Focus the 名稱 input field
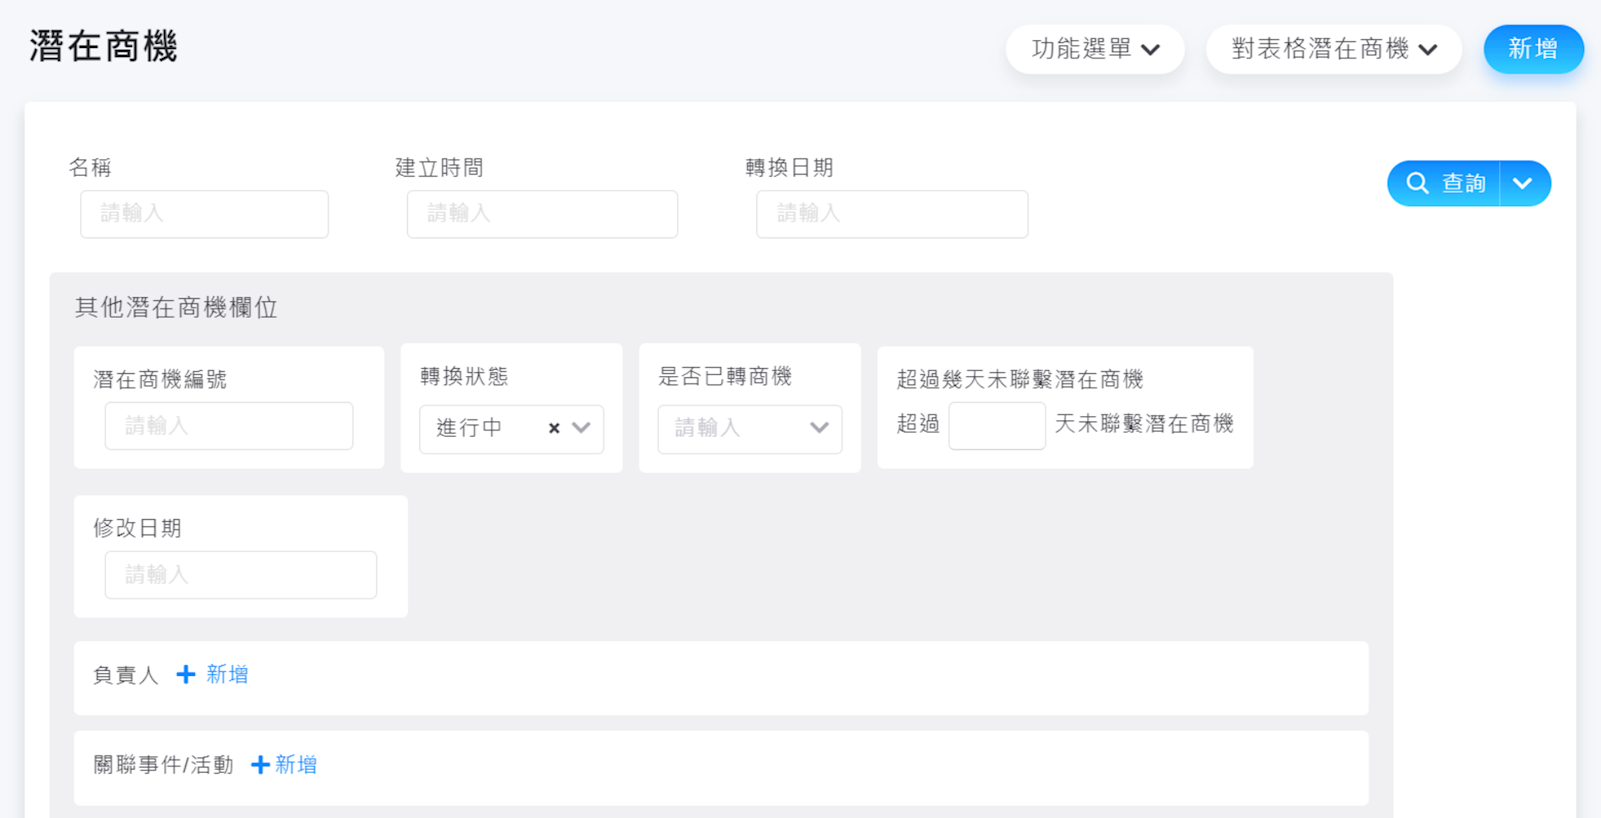Viewport: 1601px width, 818px height. point(204,214)
